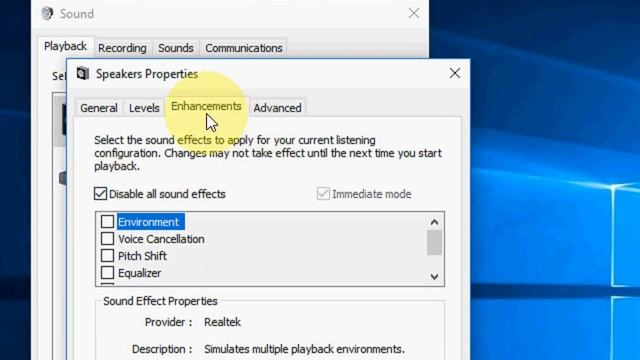Enable the Equalizer checkbox
The width and height of the screenshot is (640, 360).
107,272
